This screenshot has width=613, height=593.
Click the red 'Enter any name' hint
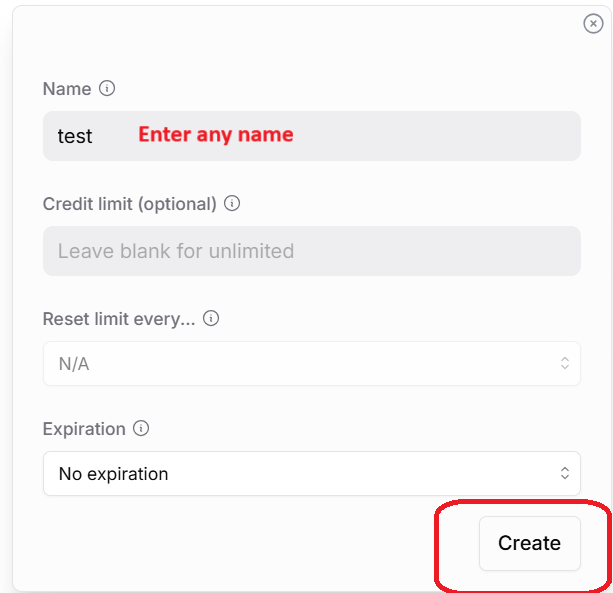click(215, 134)
